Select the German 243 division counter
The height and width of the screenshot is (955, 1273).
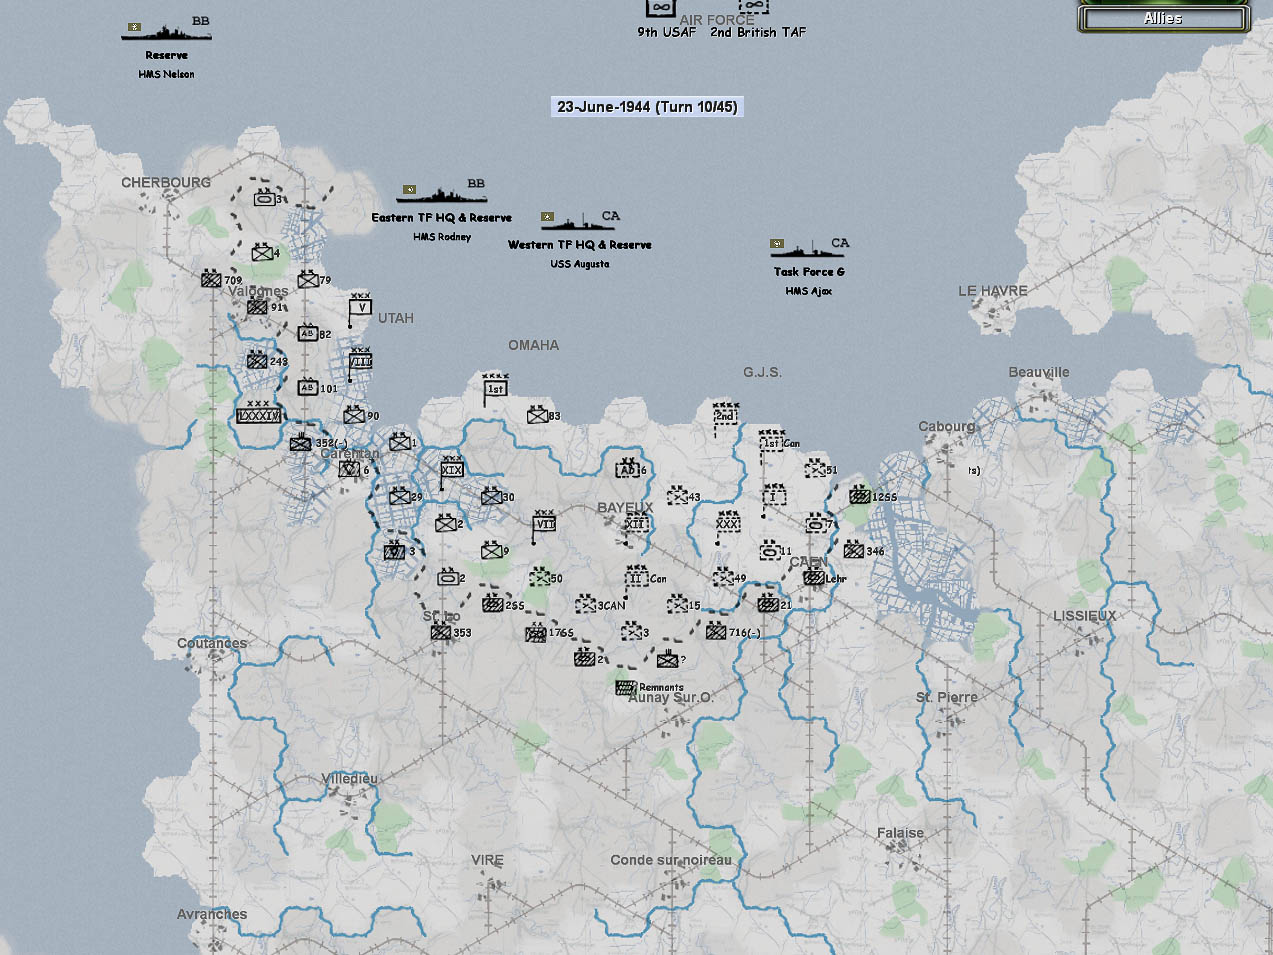tap(258, 360)
